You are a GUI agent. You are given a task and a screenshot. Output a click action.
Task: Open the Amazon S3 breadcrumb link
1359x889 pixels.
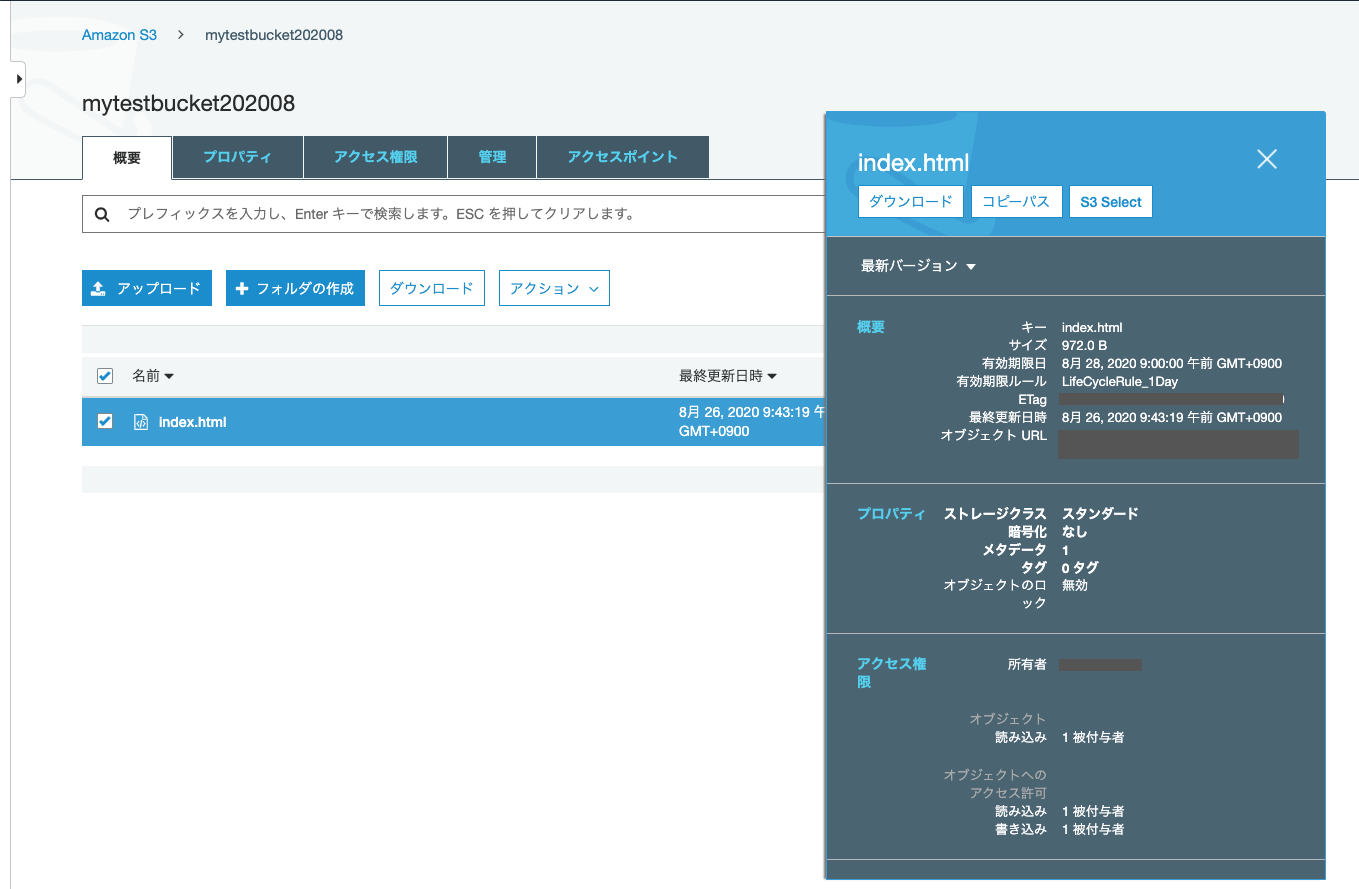pyautogui.click(x=119, y=34)
